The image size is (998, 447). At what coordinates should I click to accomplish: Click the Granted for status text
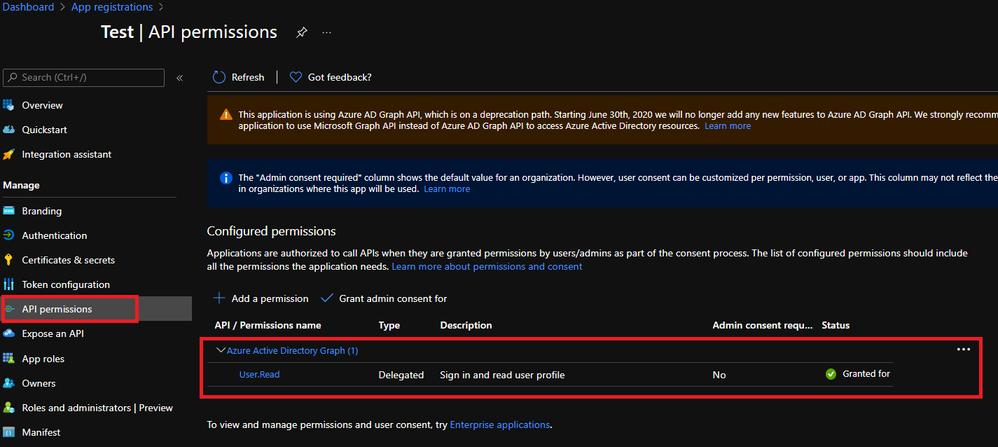coord(866,374)
